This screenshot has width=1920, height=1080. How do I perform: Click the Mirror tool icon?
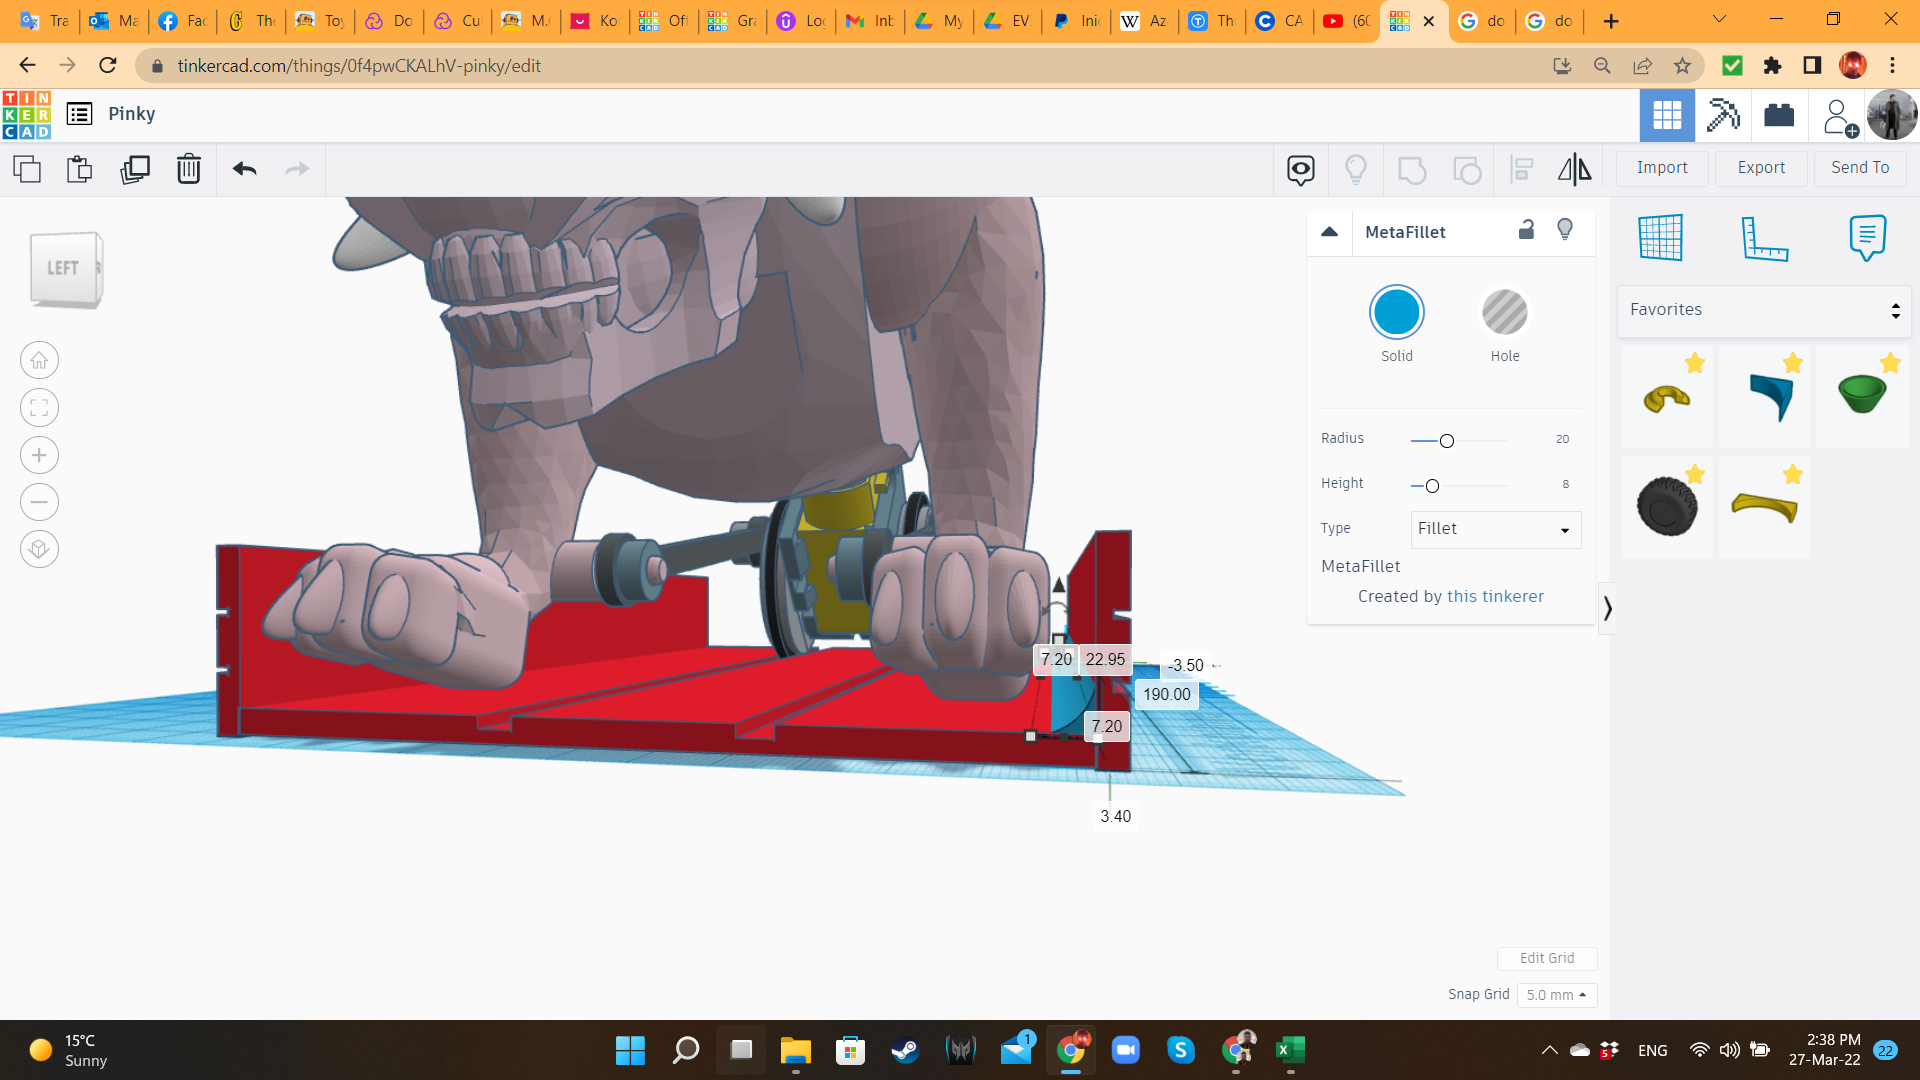(1574, 169)
